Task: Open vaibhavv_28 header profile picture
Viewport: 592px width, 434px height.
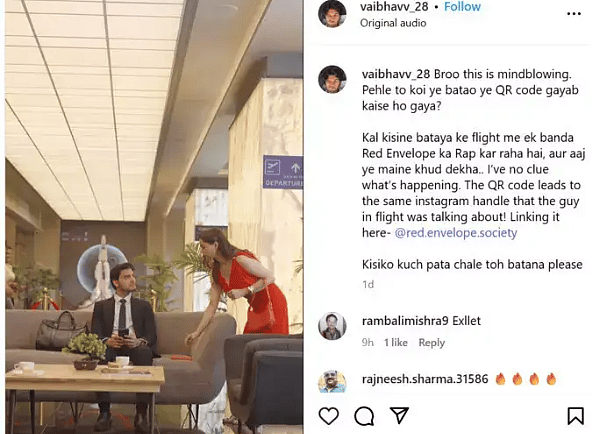Action: click(332, 14)
